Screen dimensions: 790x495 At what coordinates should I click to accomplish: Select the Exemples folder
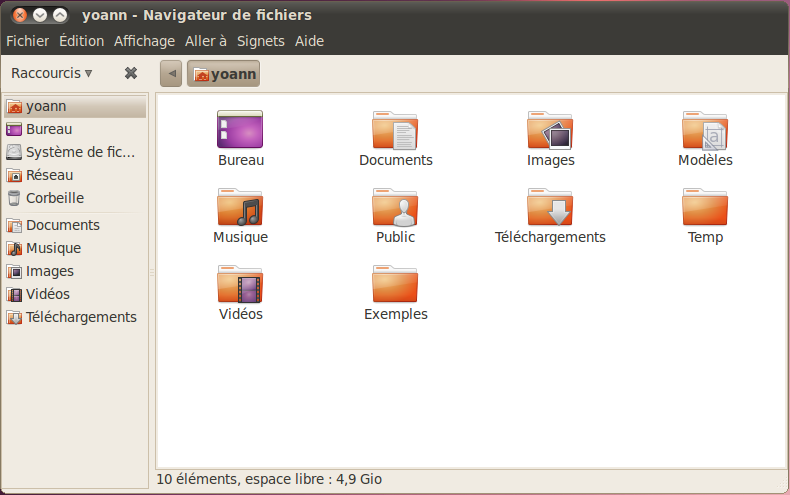click(395, 284)
